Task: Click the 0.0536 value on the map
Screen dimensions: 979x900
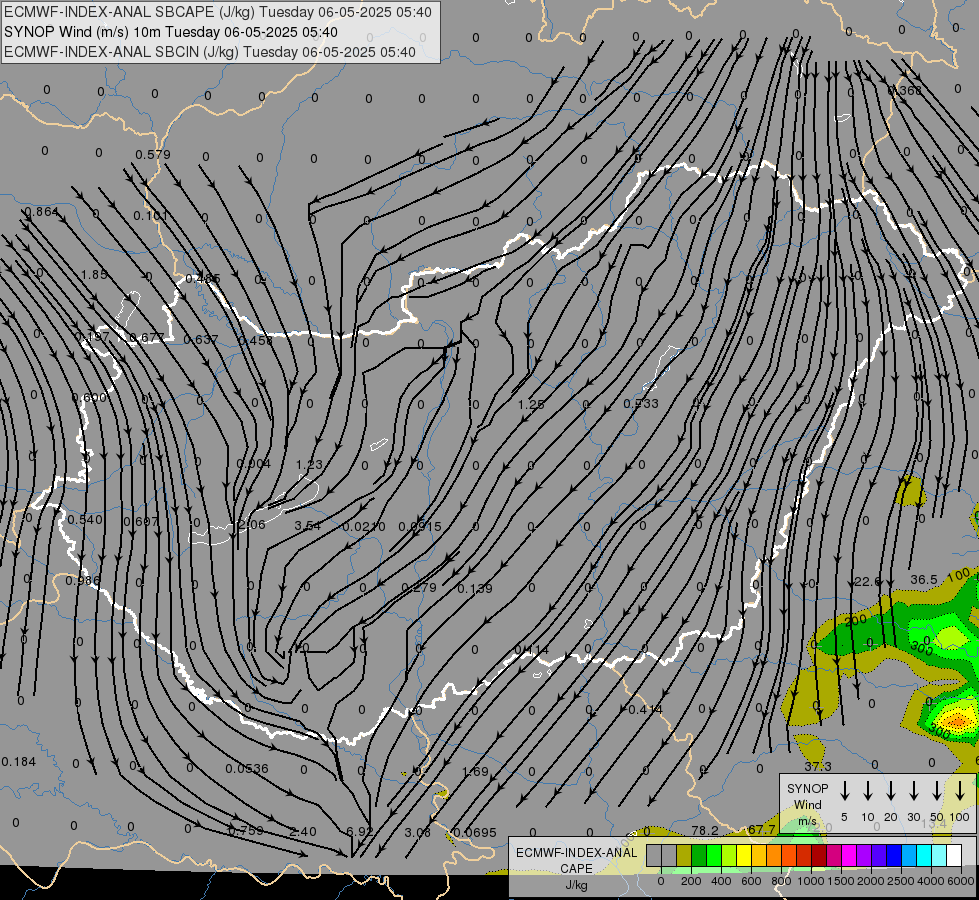Action: coord(247,768)
